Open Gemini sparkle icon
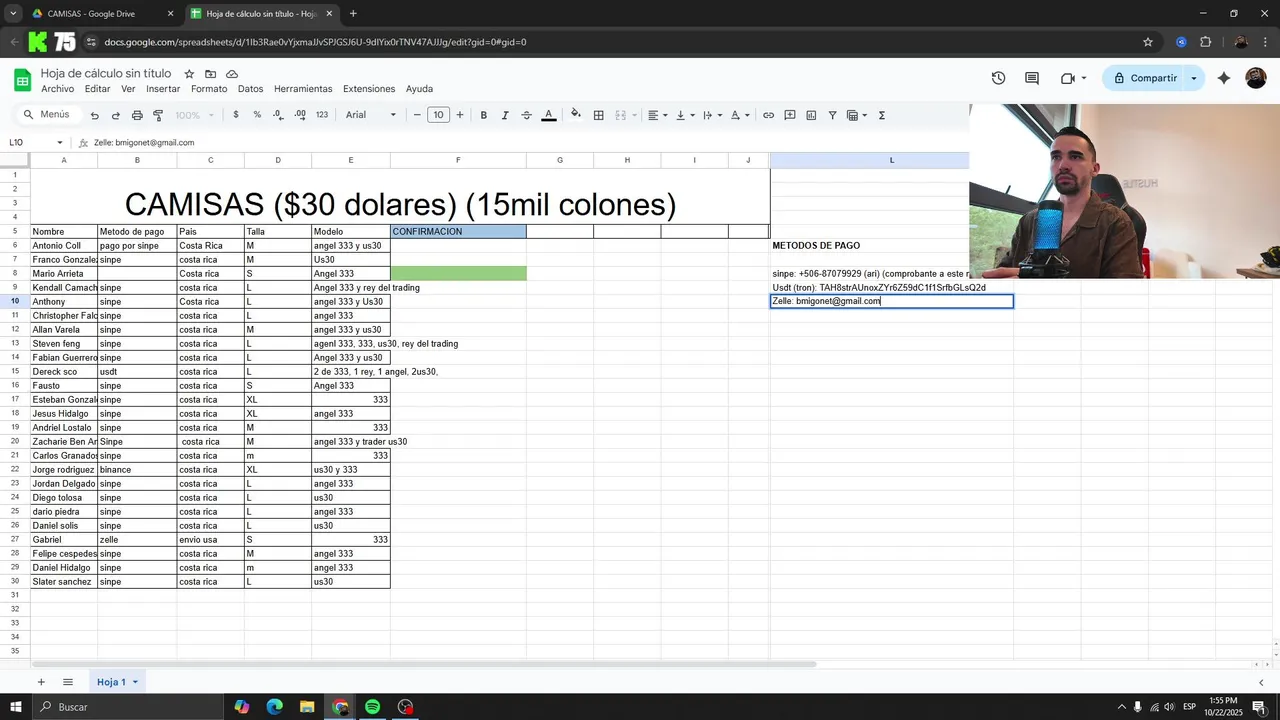Viewport: 1280px width, 720px height. click(x=1223, y=78)
